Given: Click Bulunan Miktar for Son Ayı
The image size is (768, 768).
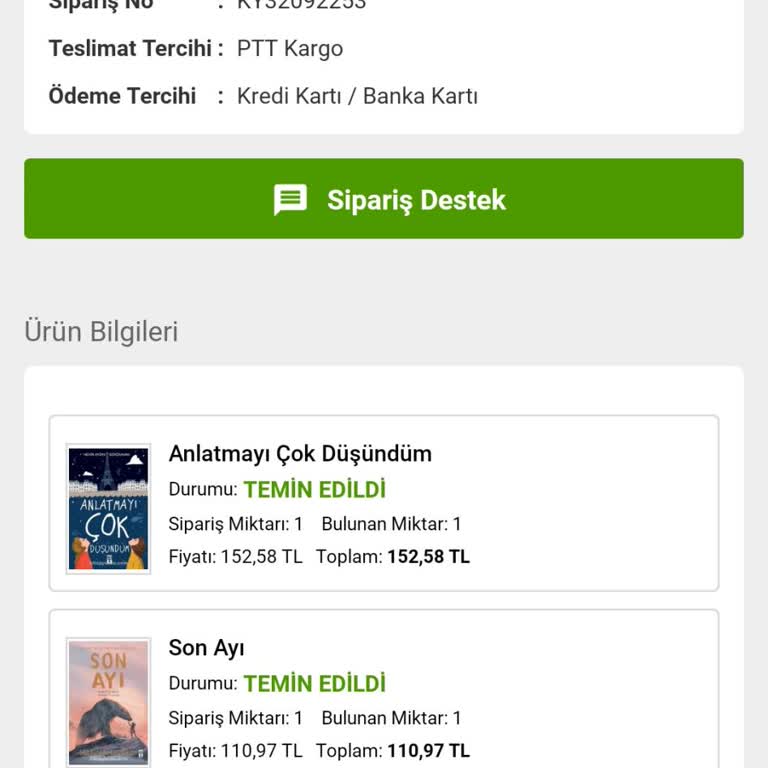Looking at the screenshot, I should pos(391,718).
